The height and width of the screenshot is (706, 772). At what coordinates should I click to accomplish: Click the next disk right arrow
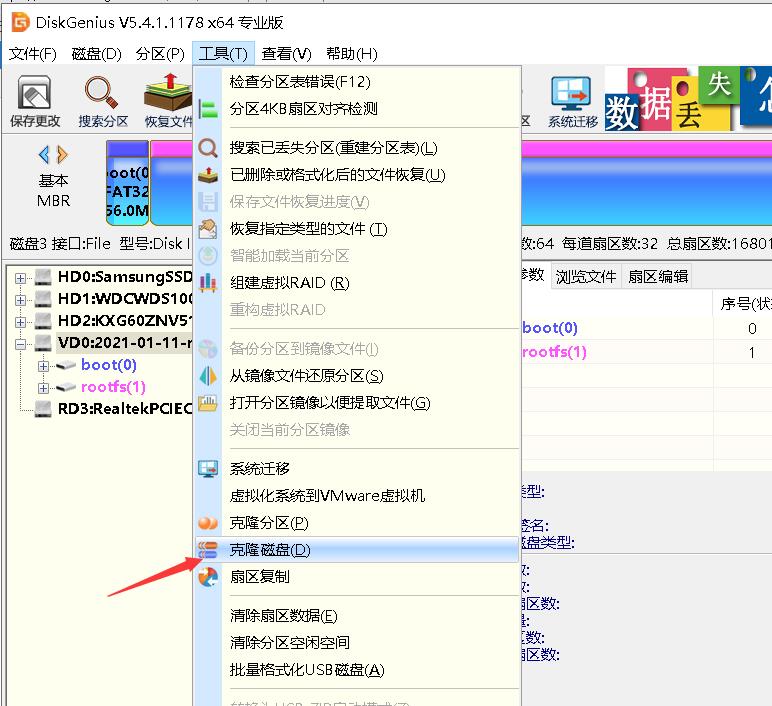[62, 155]
